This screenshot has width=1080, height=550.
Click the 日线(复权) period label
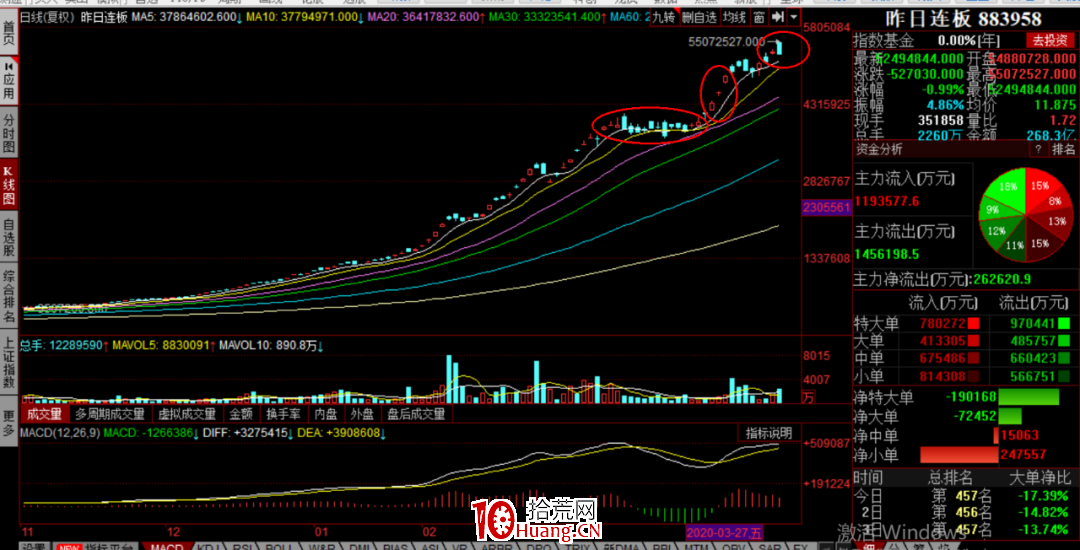point(48,17)
